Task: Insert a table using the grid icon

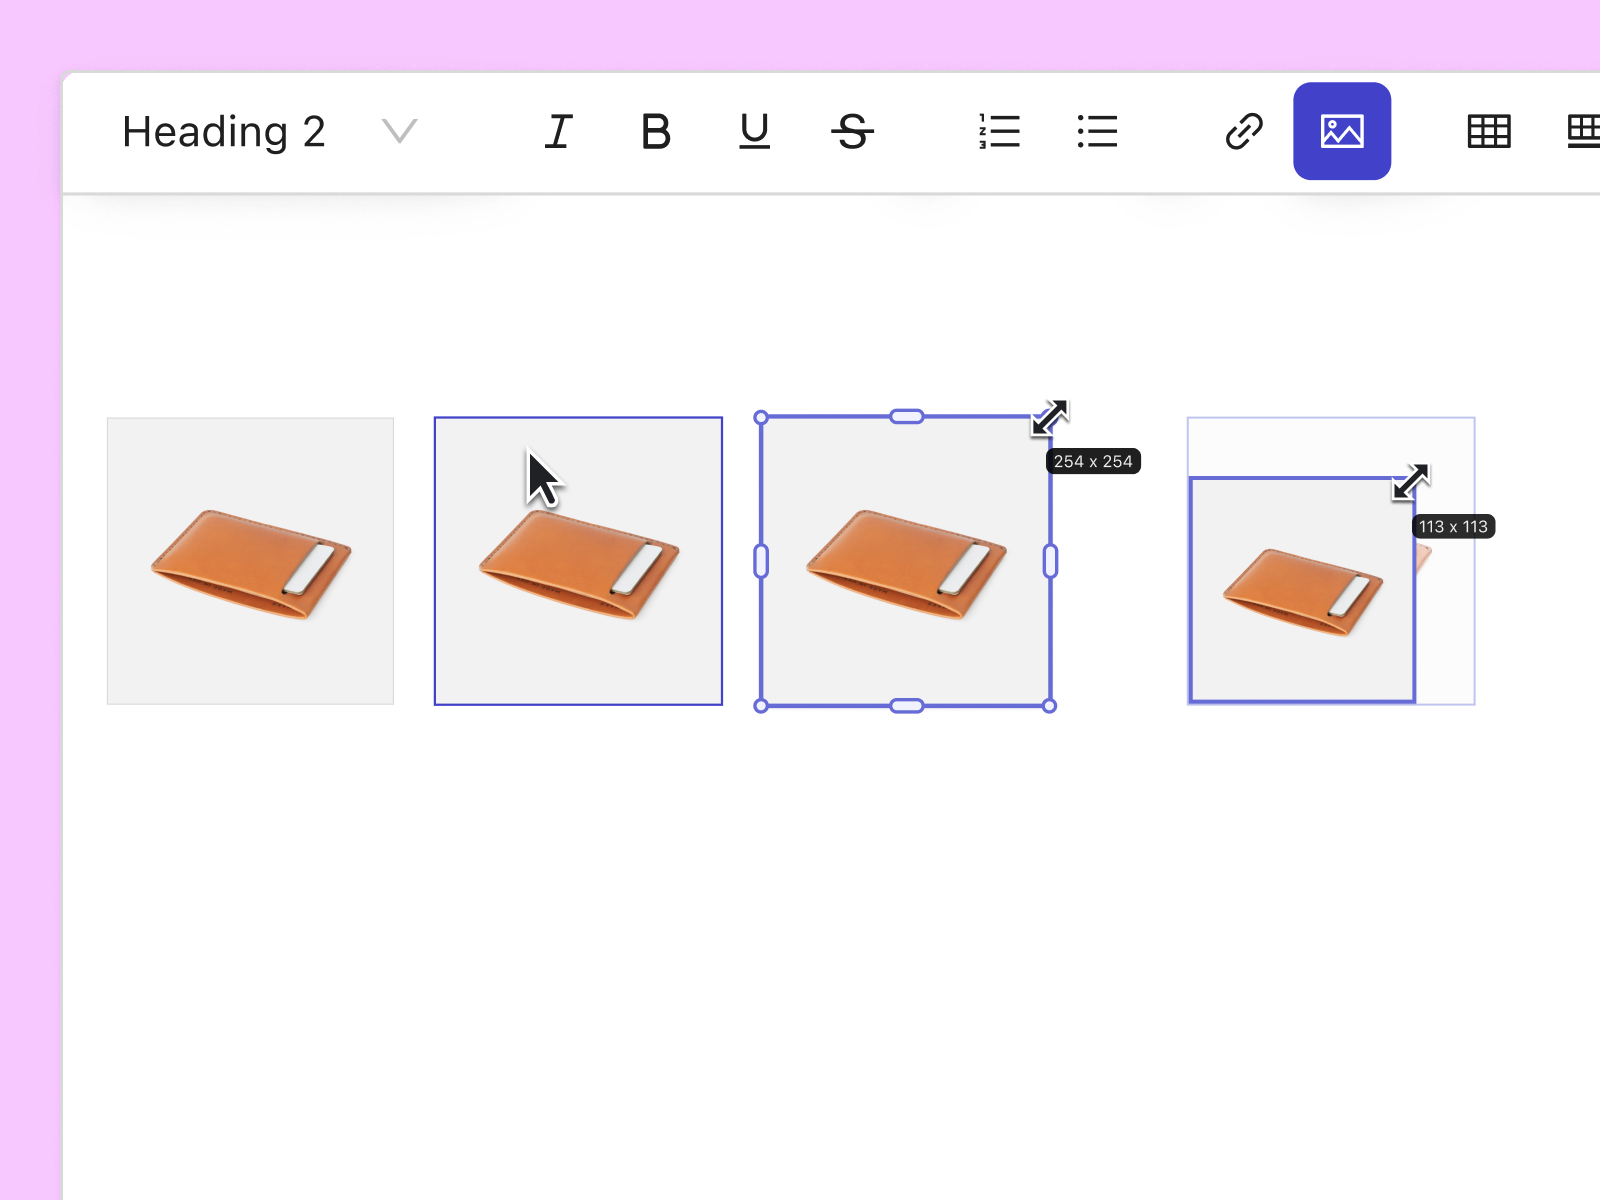Action: (x=1487, y=131)
